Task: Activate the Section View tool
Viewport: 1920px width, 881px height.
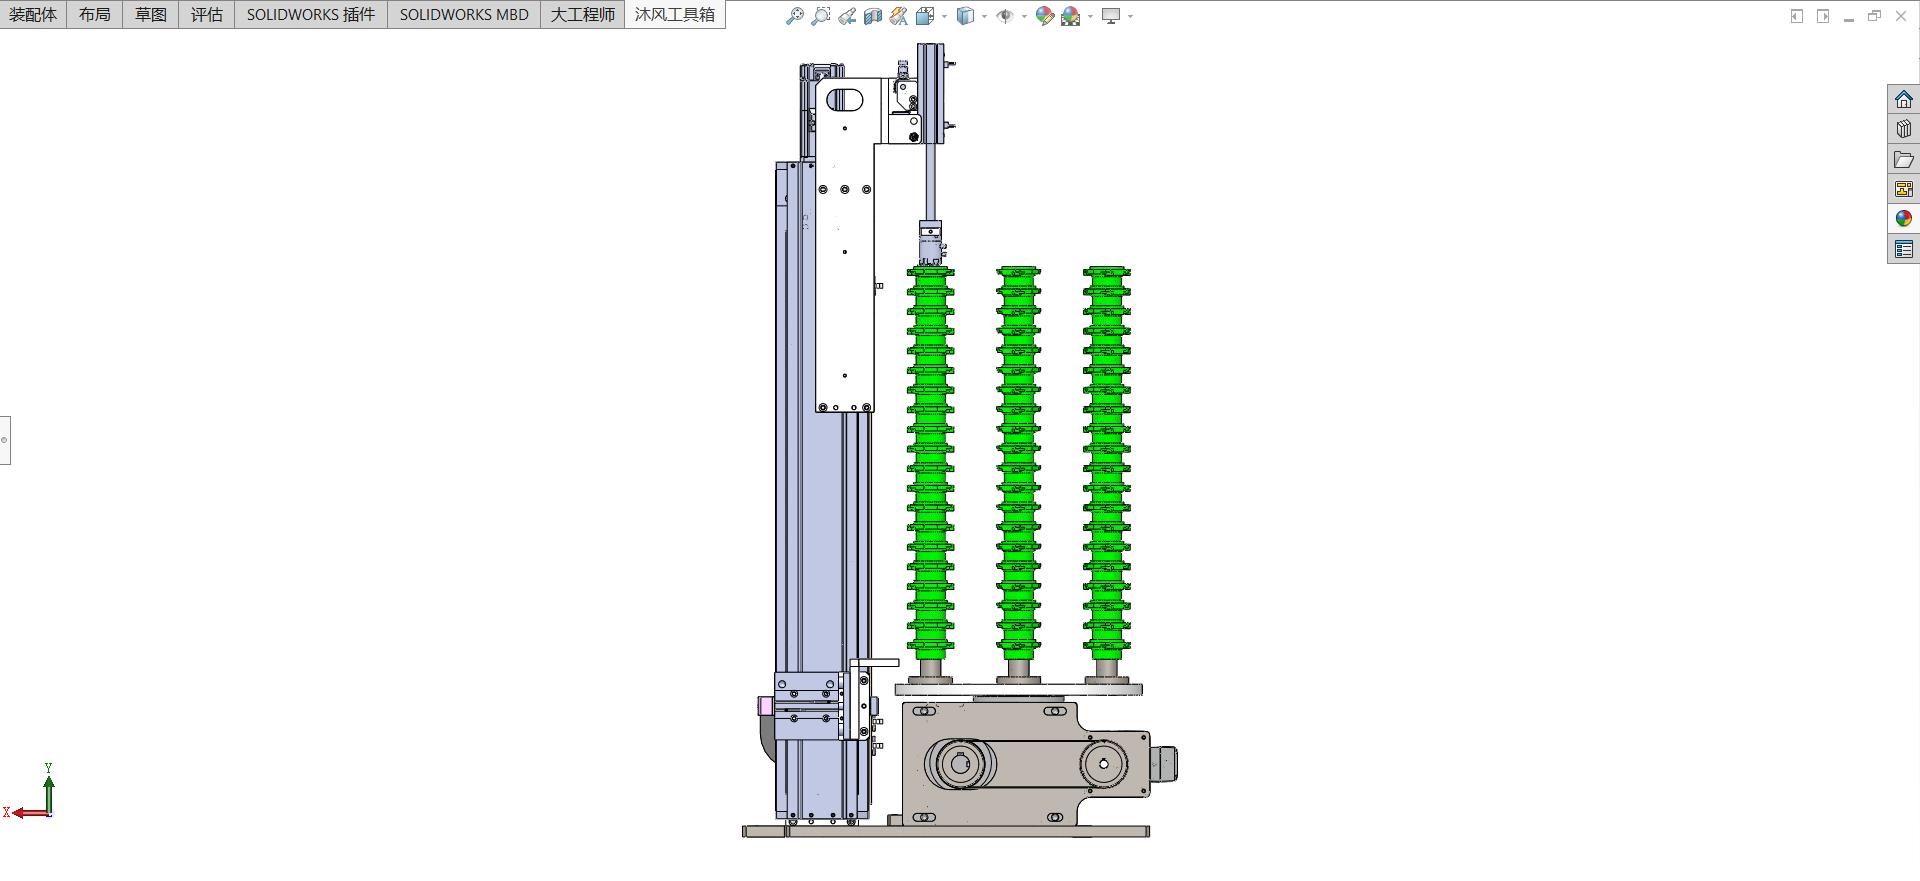Action: [873, 16]
